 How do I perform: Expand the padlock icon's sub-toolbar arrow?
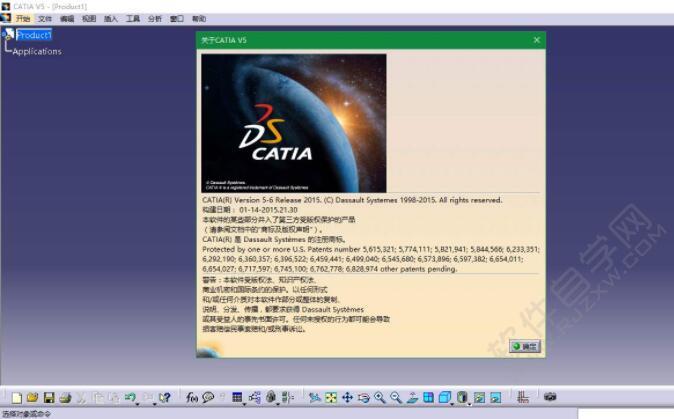(278, 404)
